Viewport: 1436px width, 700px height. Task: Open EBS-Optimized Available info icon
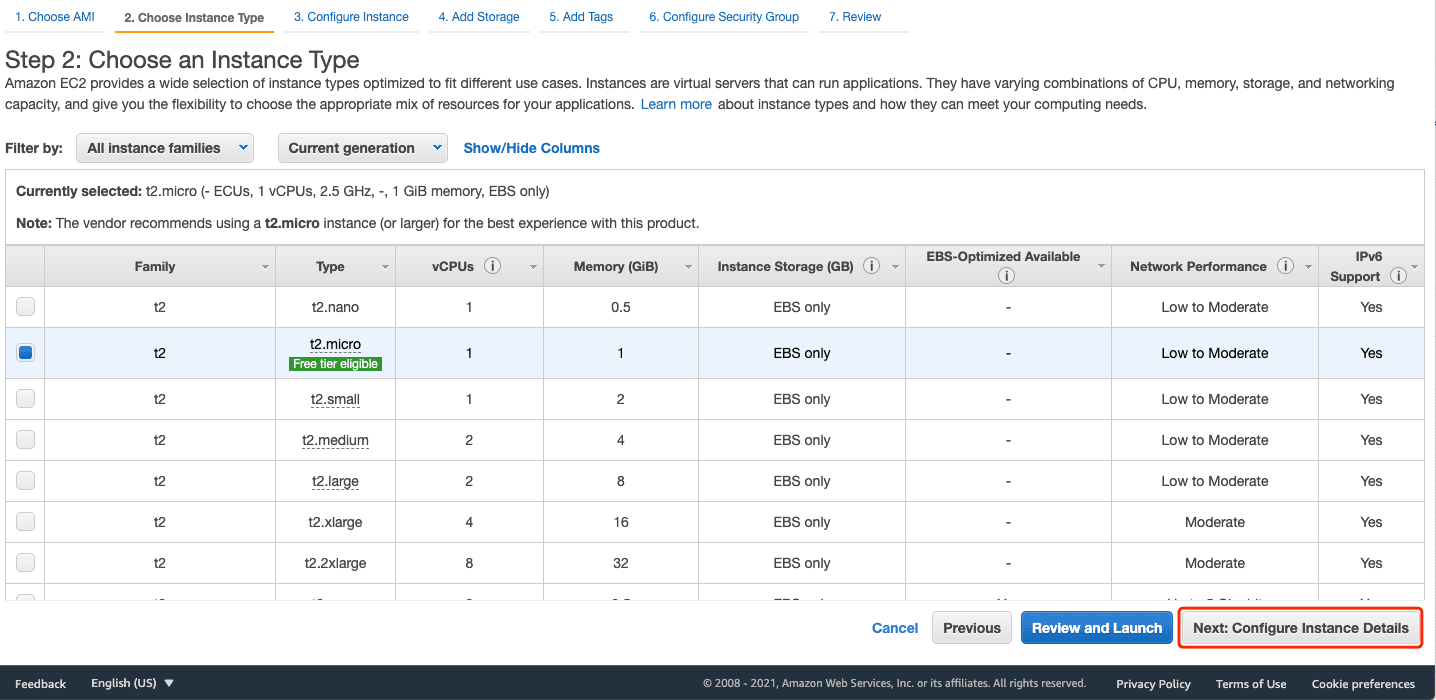coord(1007,276)
